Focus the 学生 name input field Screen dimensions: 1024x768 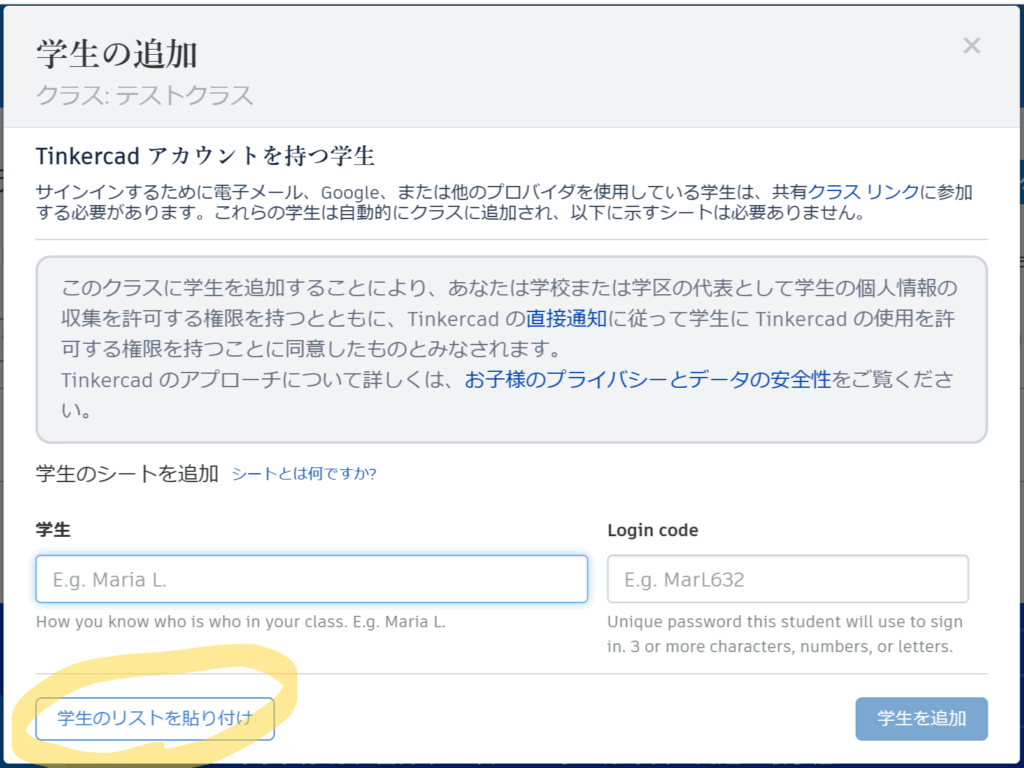(x=312, y=579)
